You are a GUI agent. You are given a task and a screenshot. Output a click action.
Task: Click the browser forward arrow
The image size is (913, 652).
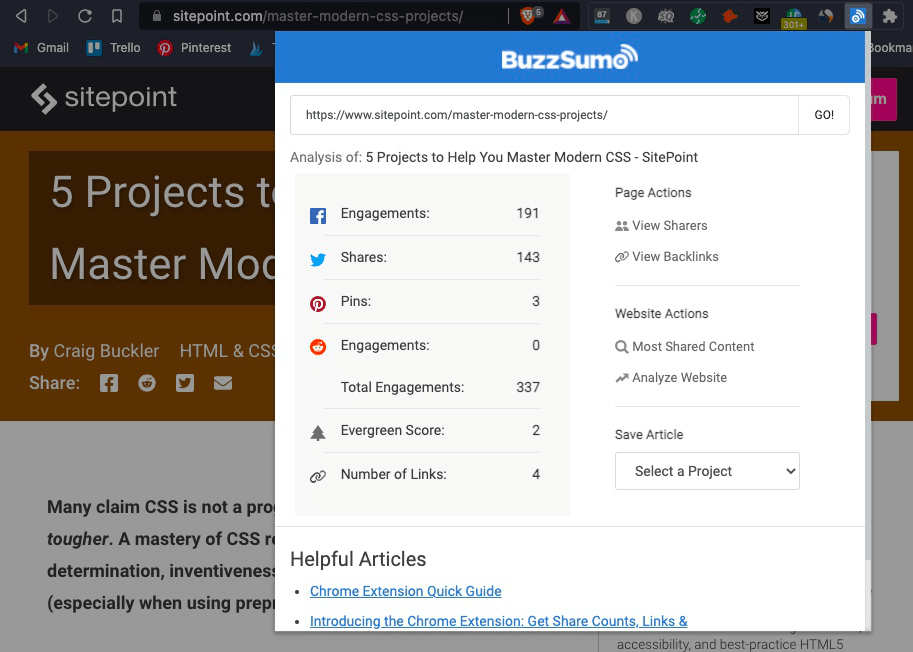pyautogui.click(x=53, y=16)
